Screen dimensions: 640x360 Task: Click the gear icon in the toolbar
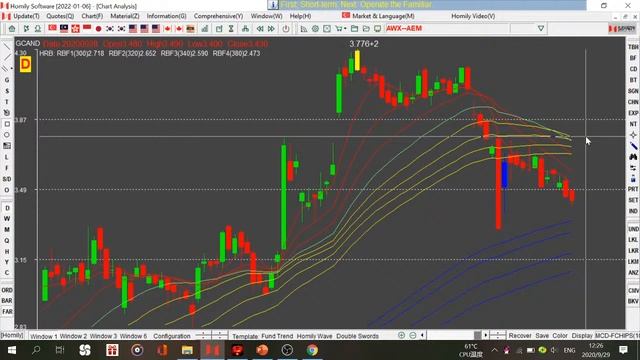click(x=315, y=29)
